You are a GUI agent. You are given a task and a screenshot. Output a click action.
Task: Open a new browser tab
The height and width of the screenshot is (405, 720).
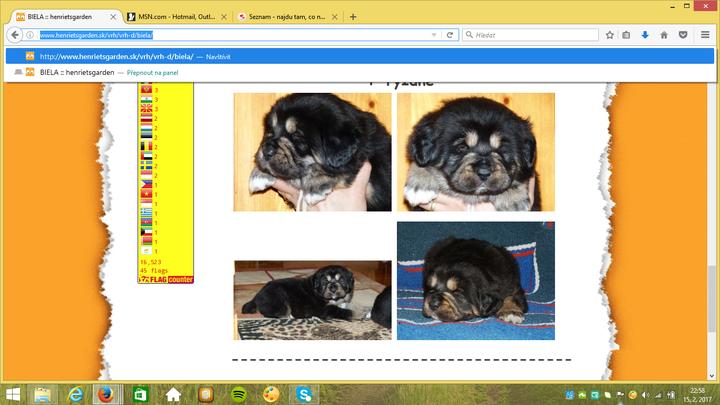point(352,17)
